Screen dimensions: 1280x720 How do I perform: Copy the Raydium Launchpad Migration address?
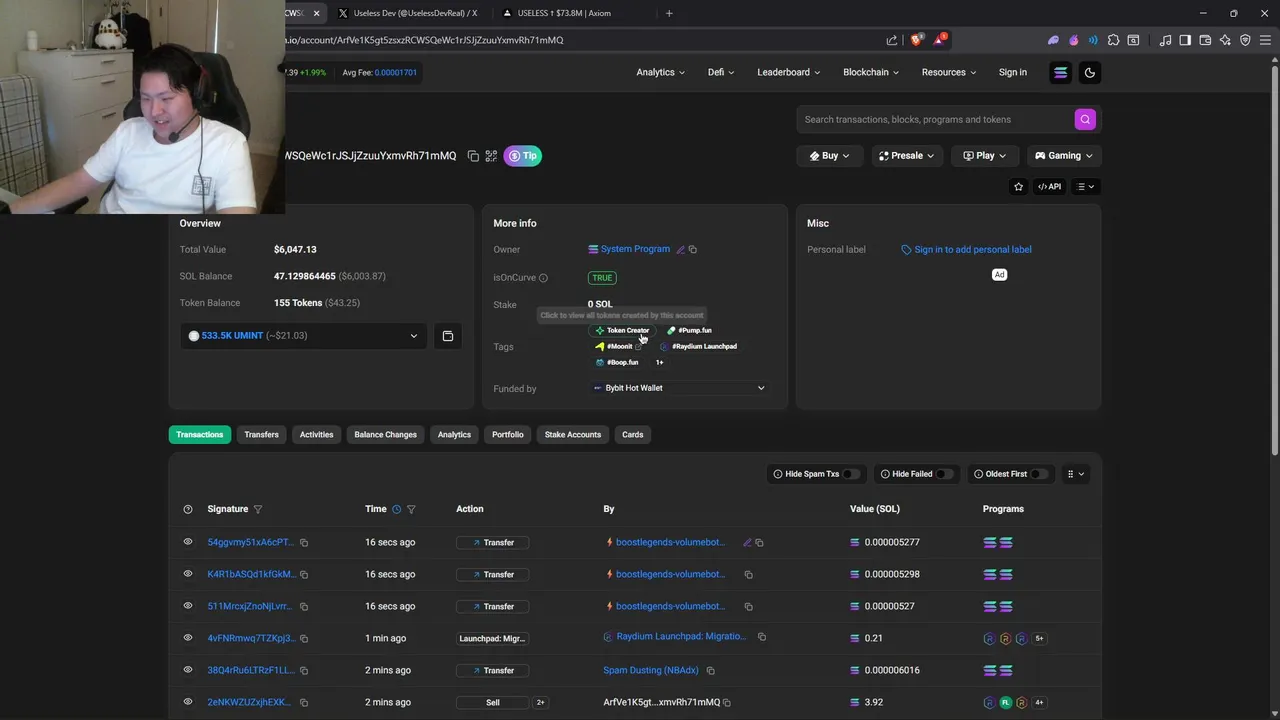click(762, 637)
